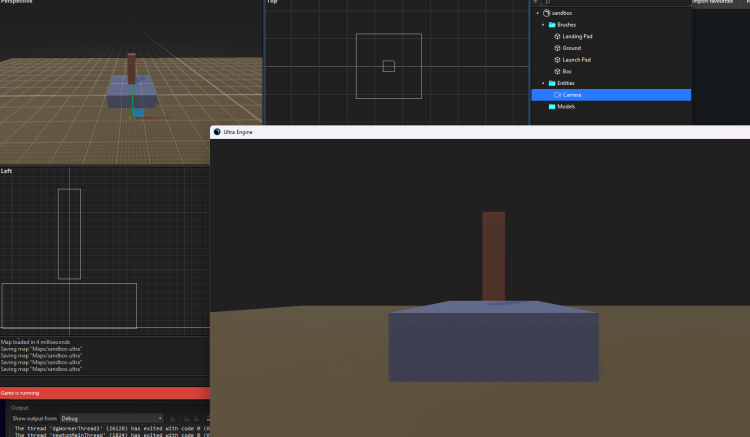Select the Landing Pad tree item
The image size is (750, 437).
577,36
